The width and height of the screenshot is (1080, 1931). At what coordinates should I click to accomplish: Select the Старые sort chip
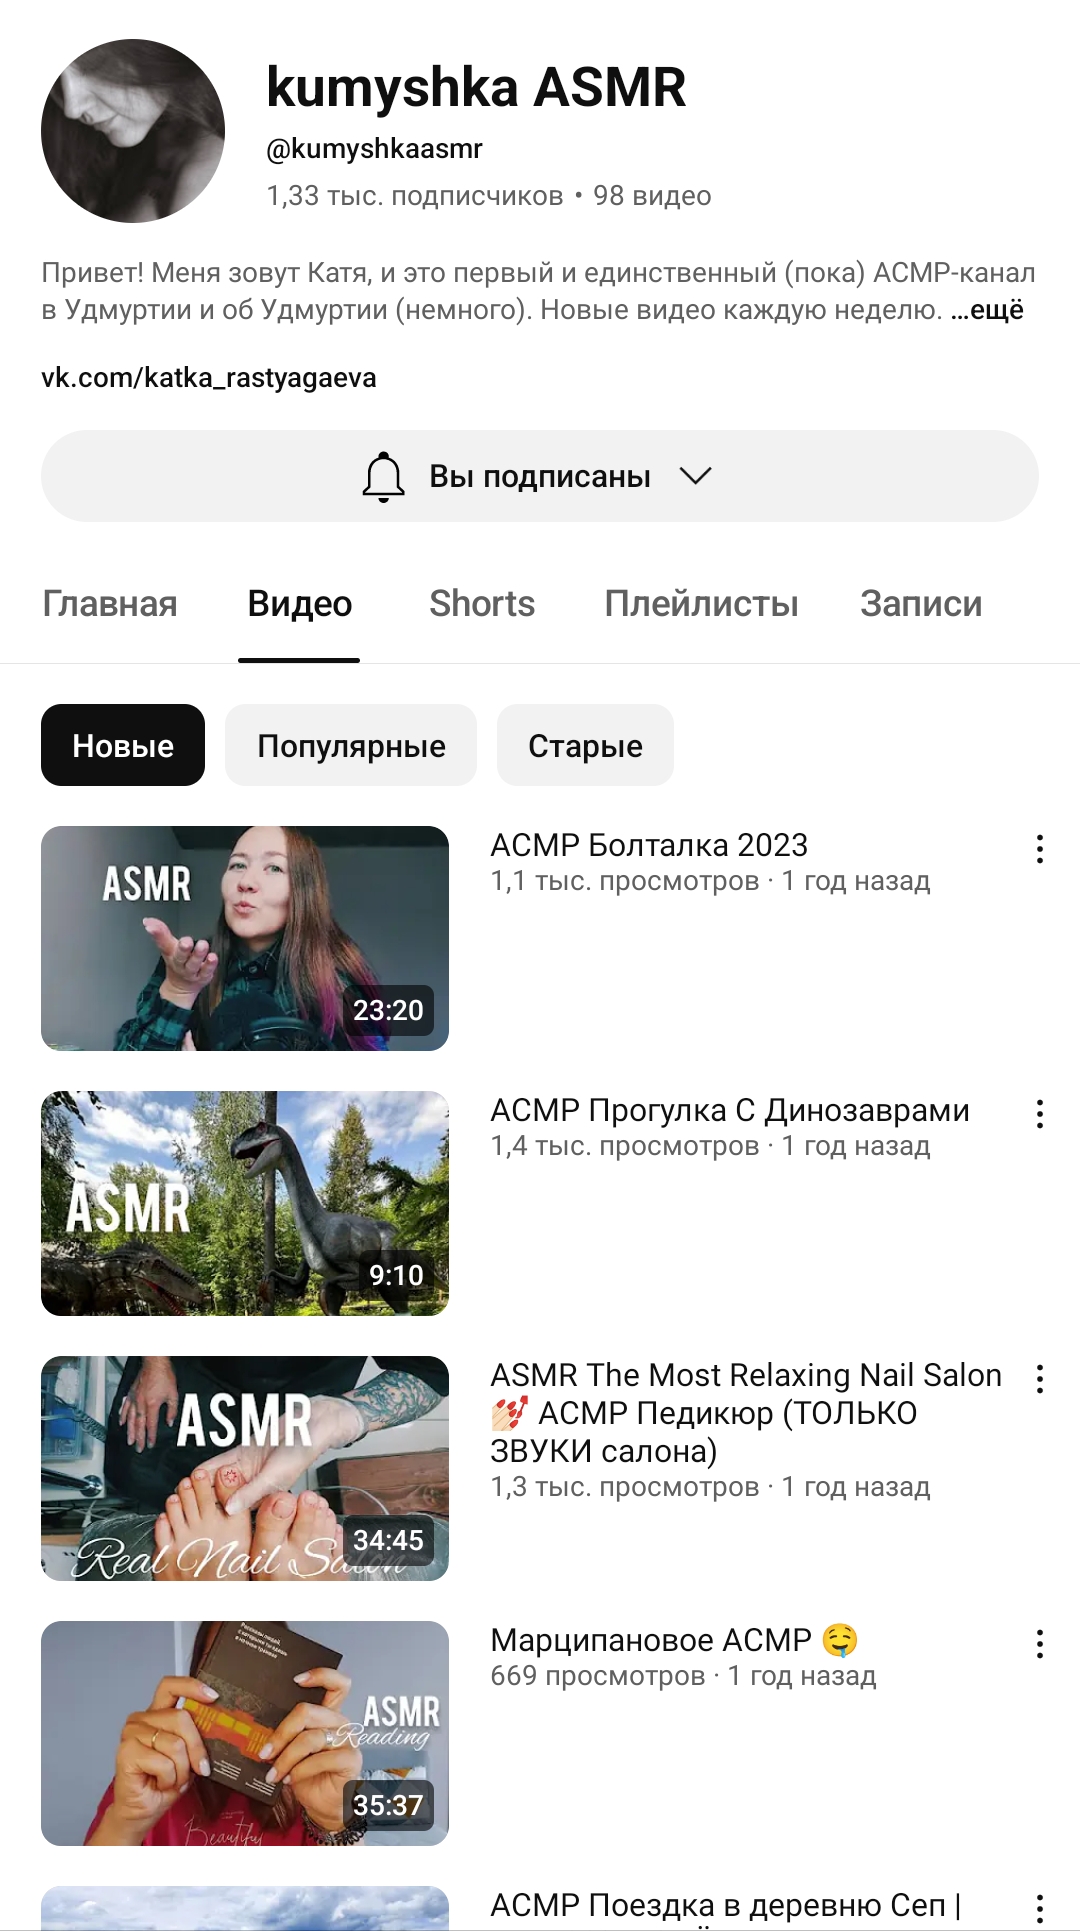pos(585,745)
